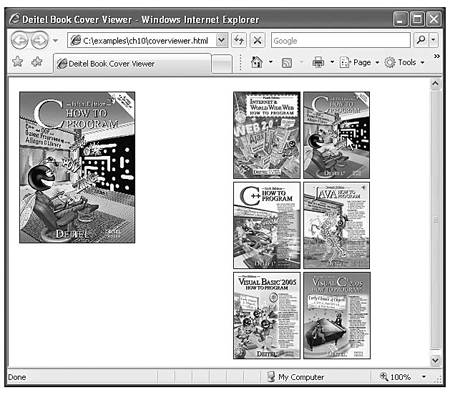This screenshot has width=450, height=395.
Task: Select the small C How to Program thumbnail
Action: [x=336, y=135]
